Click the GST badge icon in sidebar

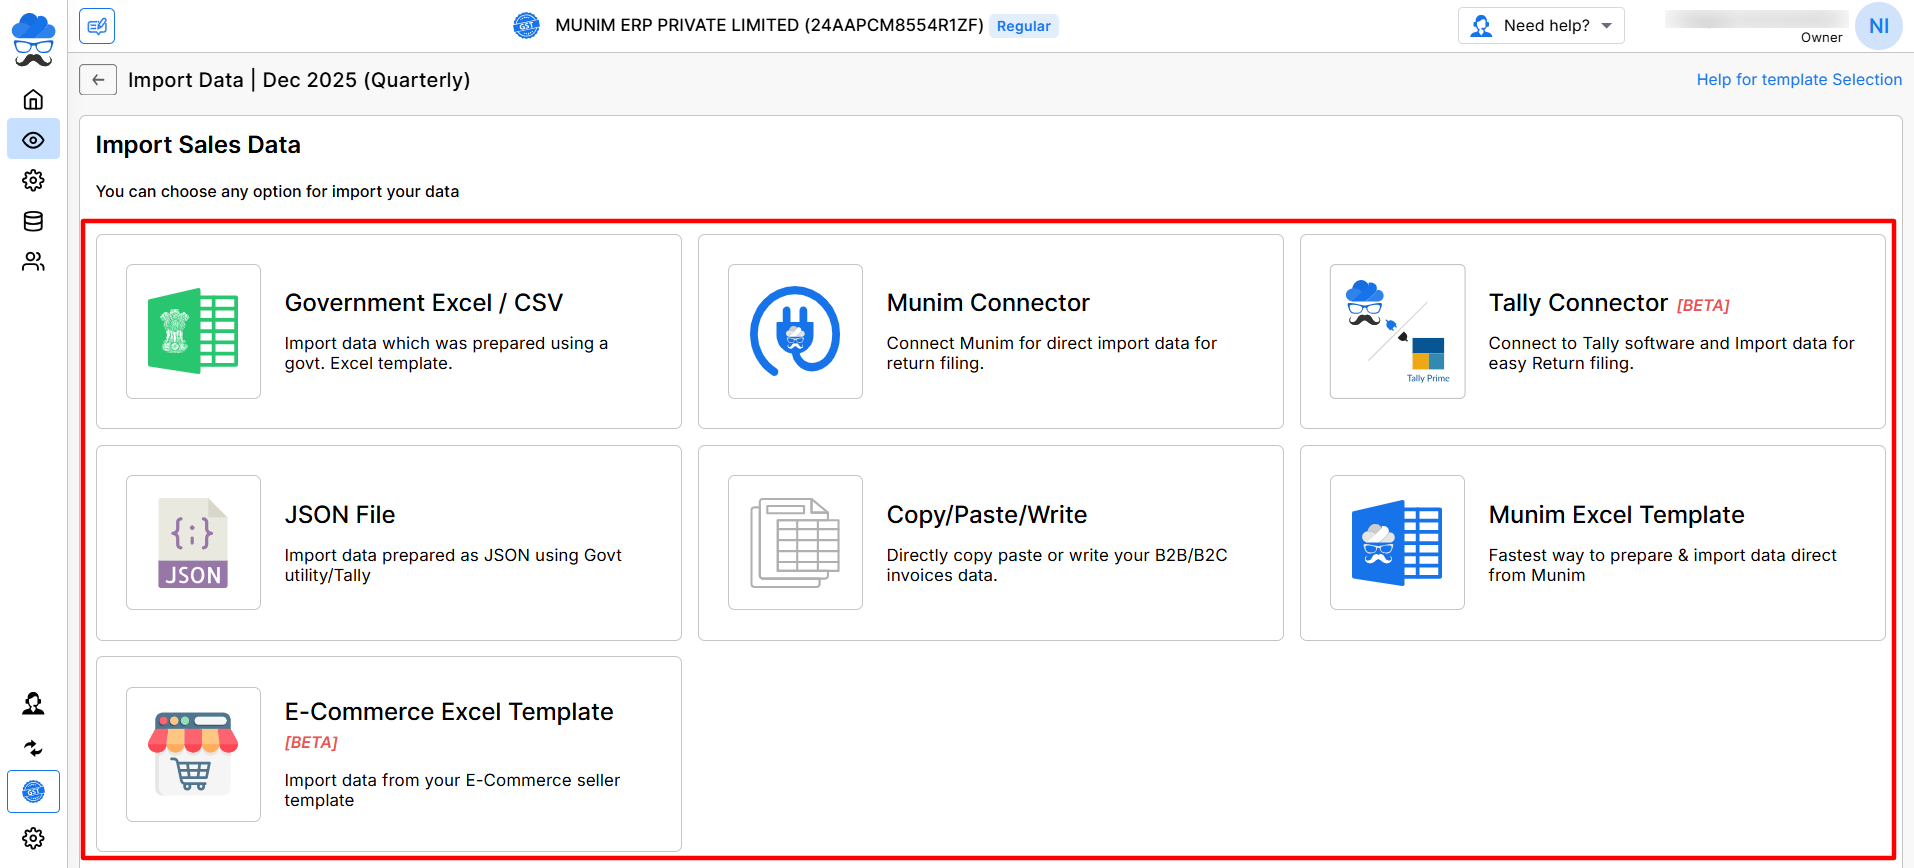33,792
